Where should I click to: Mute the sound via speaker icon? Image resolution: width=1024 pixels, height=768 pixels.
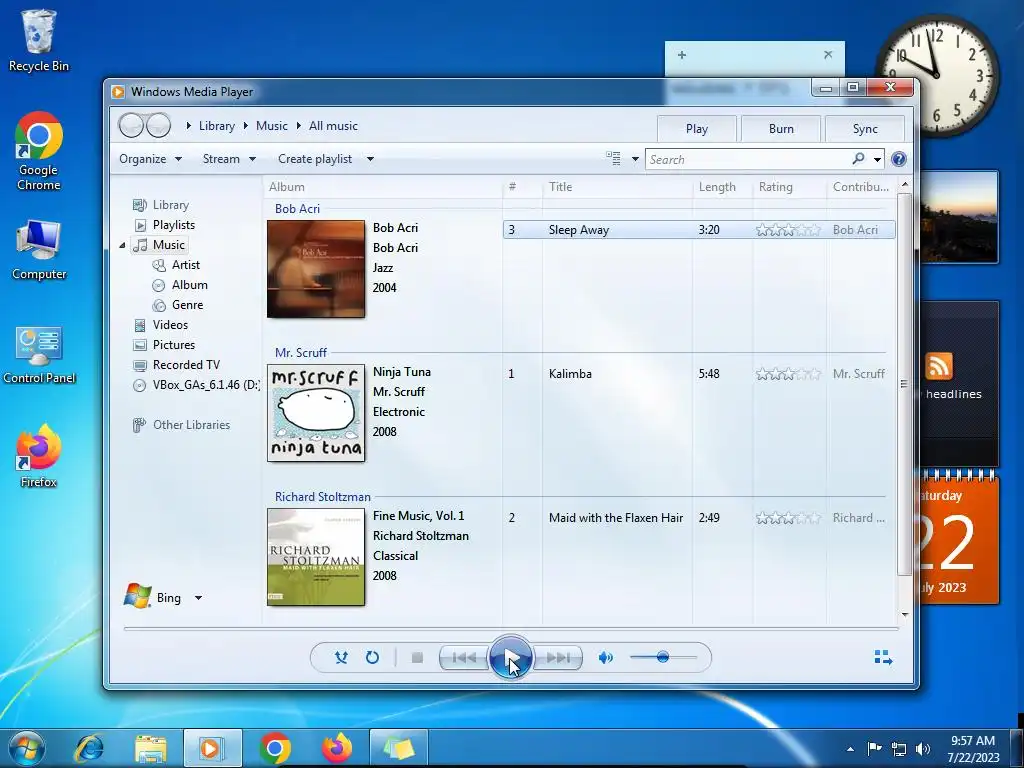(x=605, y=658)
